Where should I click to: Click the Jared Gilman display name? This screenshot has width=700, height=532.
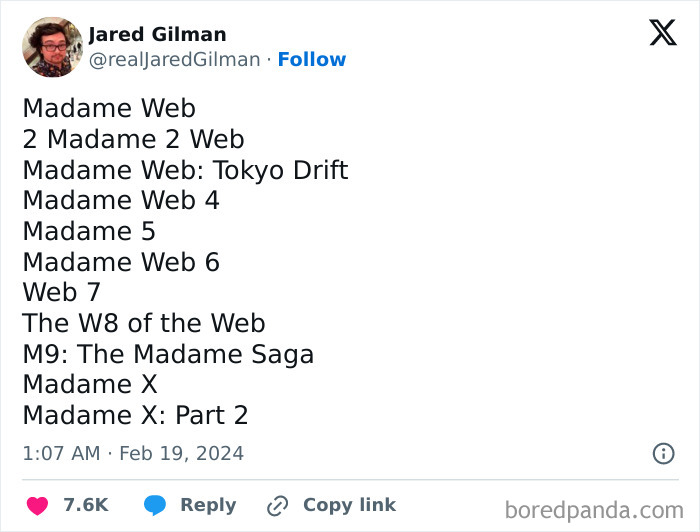pyautogui.click(x=157, y=34)
